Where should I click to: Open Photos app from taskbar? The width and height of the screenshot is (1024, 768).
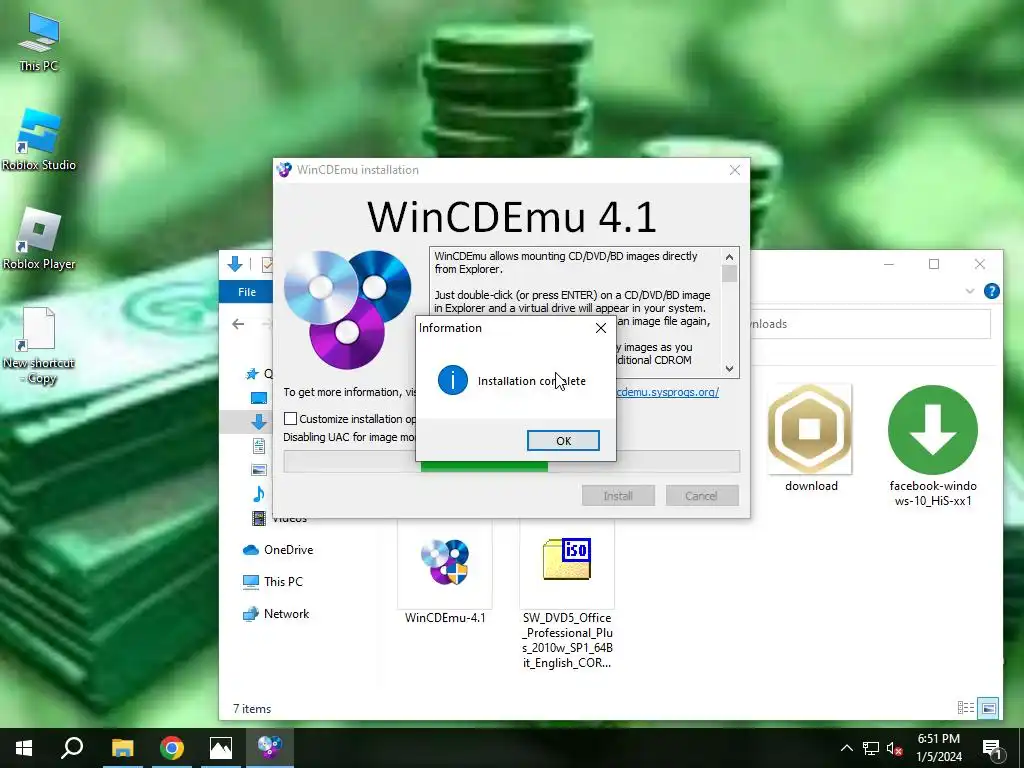tap(221, 748)
